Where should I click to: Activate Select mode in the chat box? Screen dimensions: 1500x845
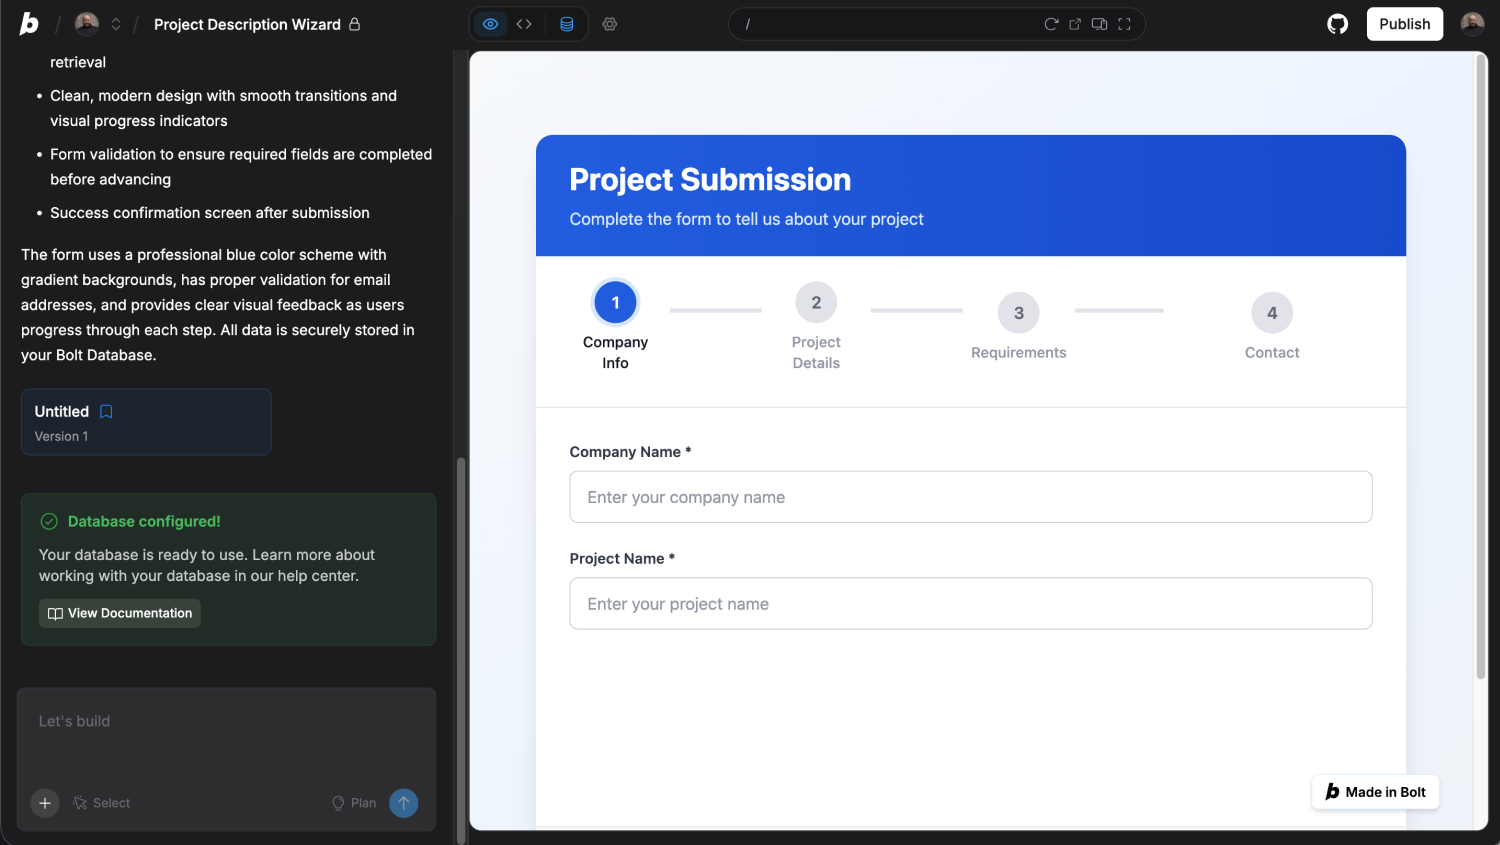(x=101, y=803)
